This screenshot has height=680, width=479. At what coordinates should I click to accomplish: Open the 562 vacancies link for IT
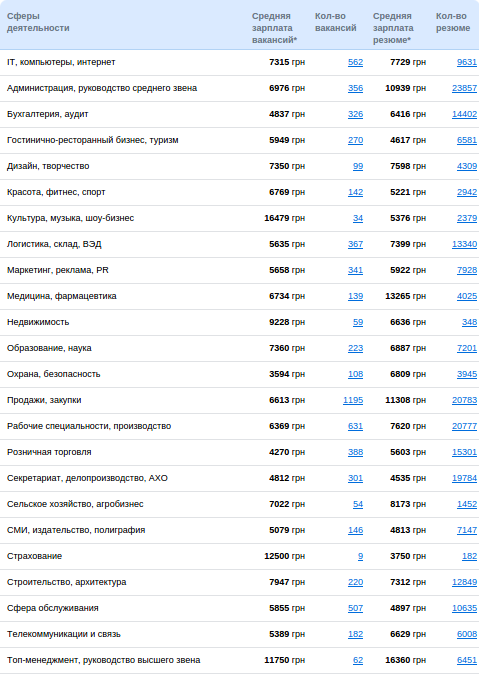pos(355,62)
